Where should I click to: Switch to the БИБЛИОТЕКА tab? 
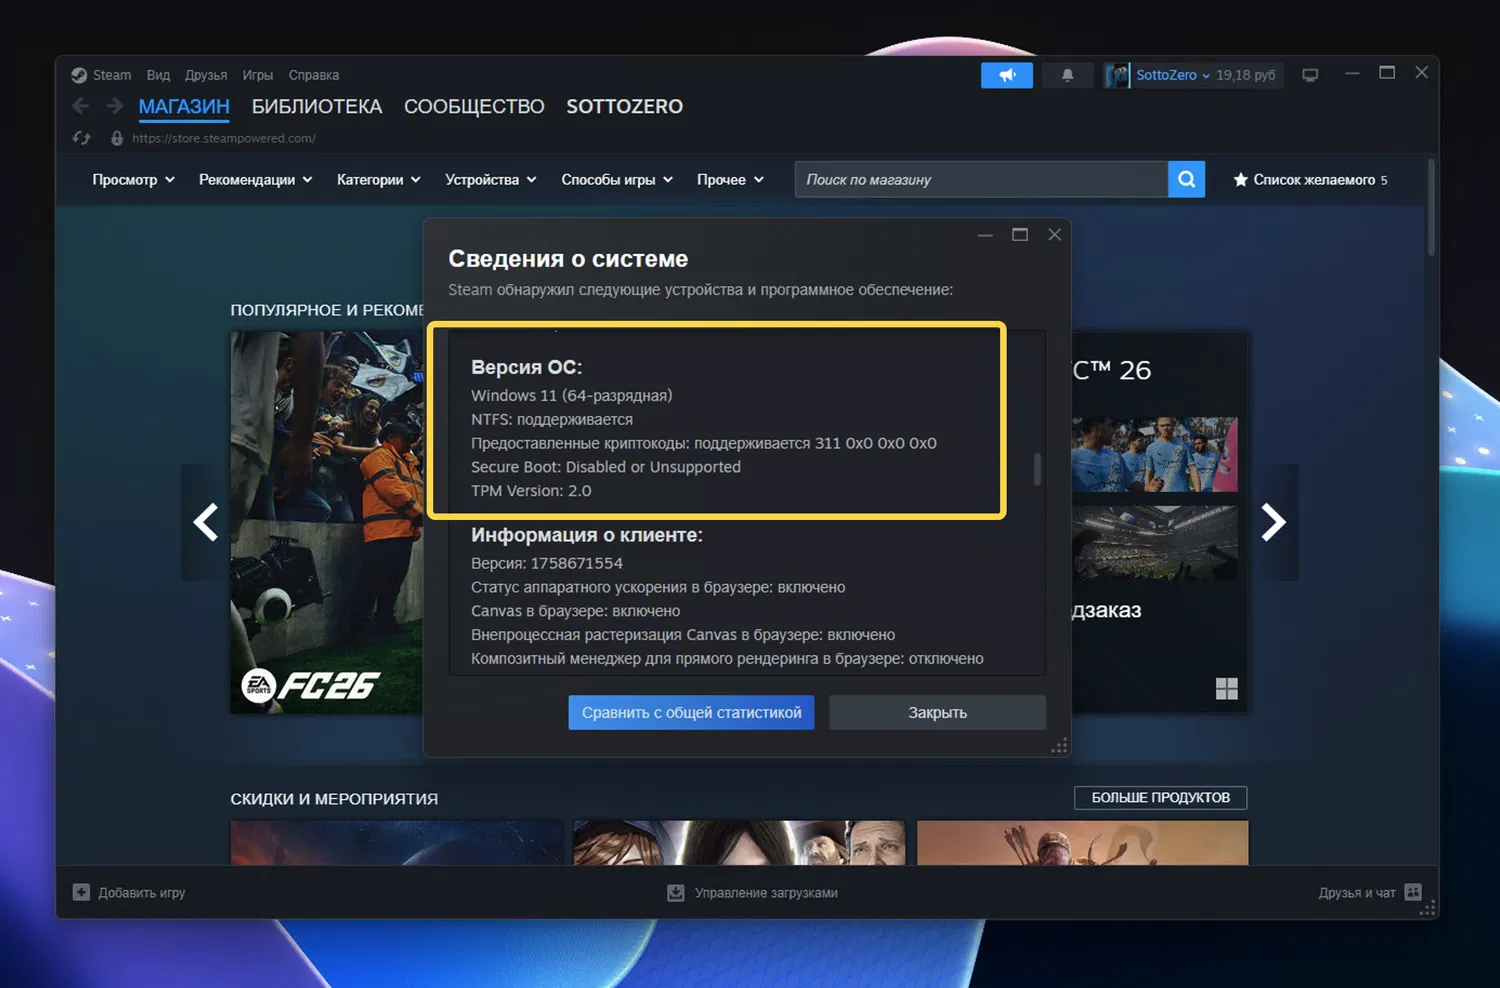coord(317,107)
